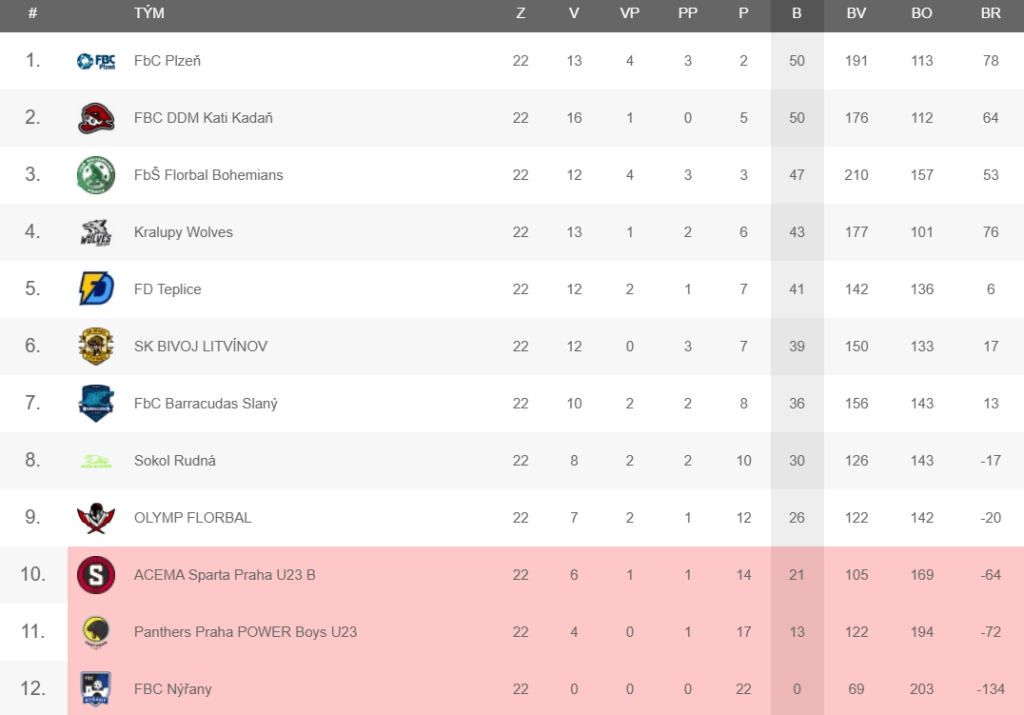Click the Z matches played column header
Image resolution: width=1024 pixels, height=715 pixels.
520,14
